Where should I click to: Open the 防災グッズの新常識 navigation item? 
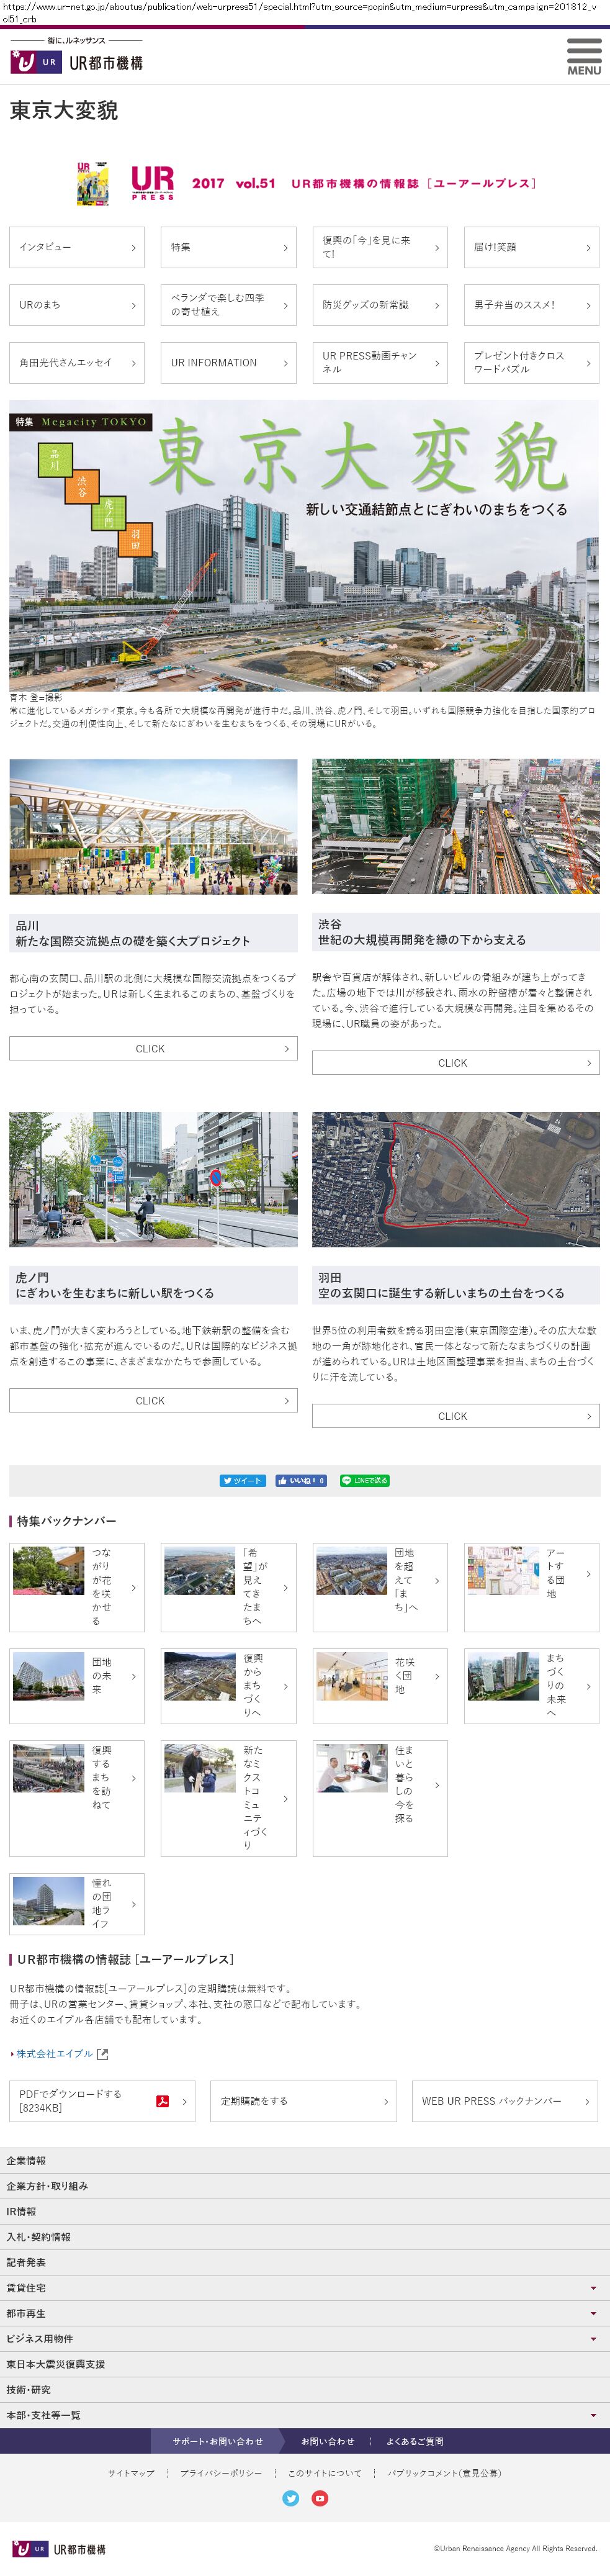point(380,305)
